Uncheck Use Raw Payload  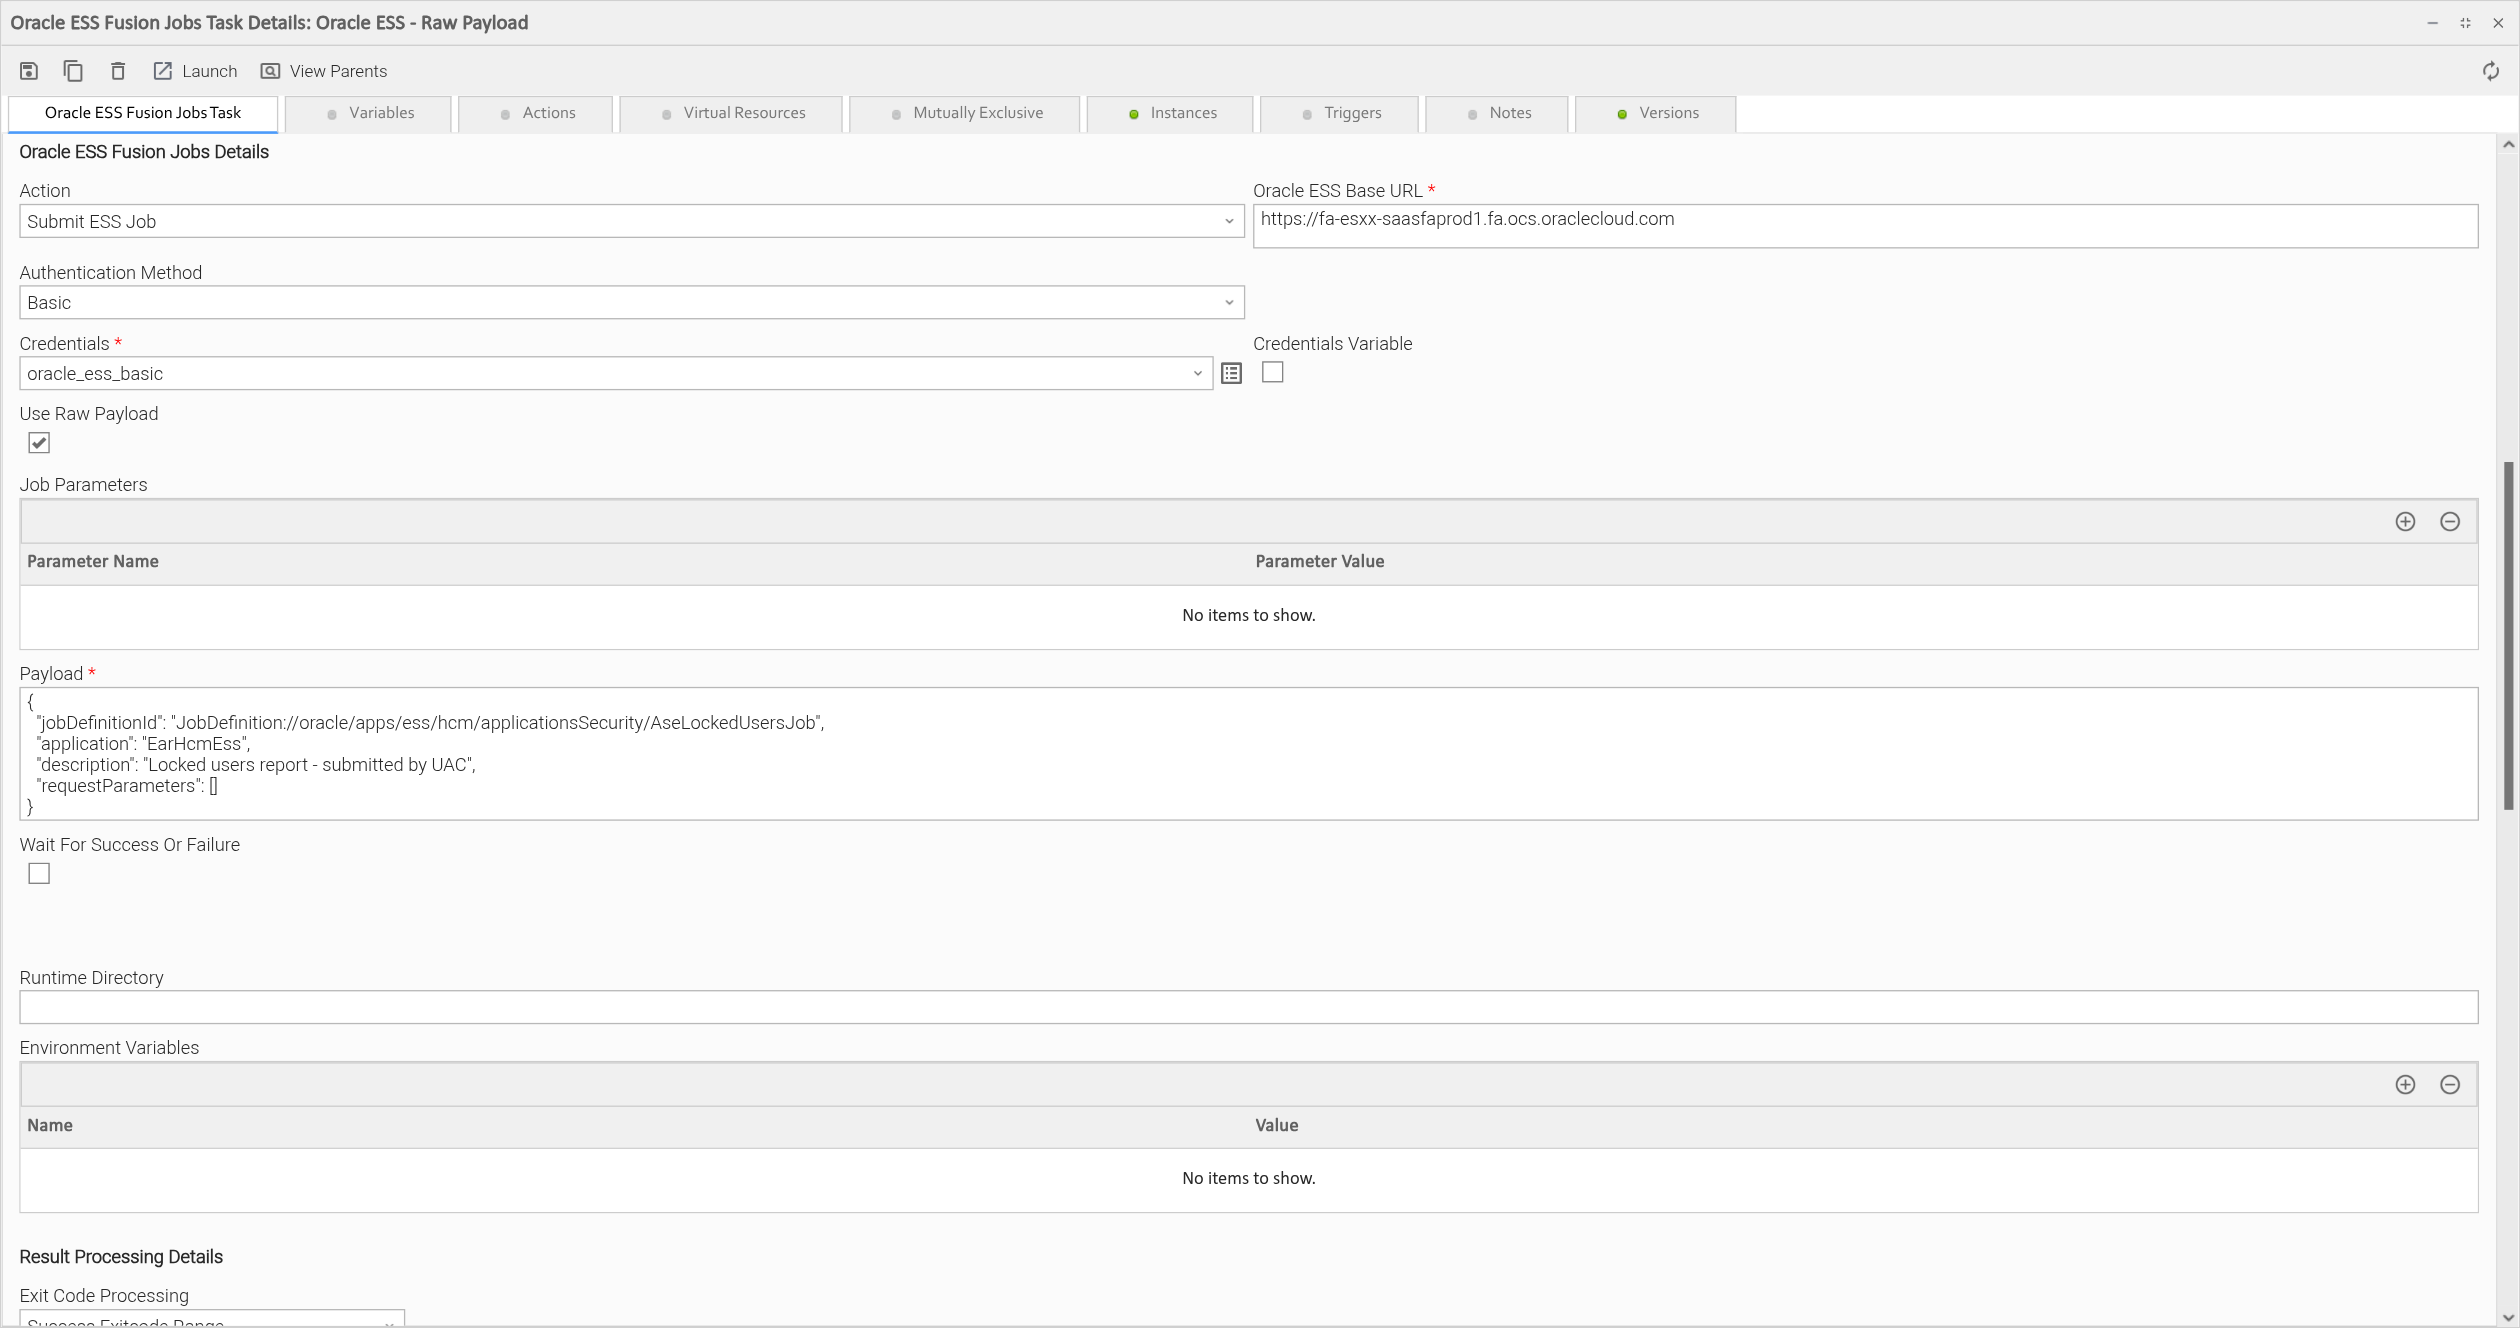pos(39,443)
